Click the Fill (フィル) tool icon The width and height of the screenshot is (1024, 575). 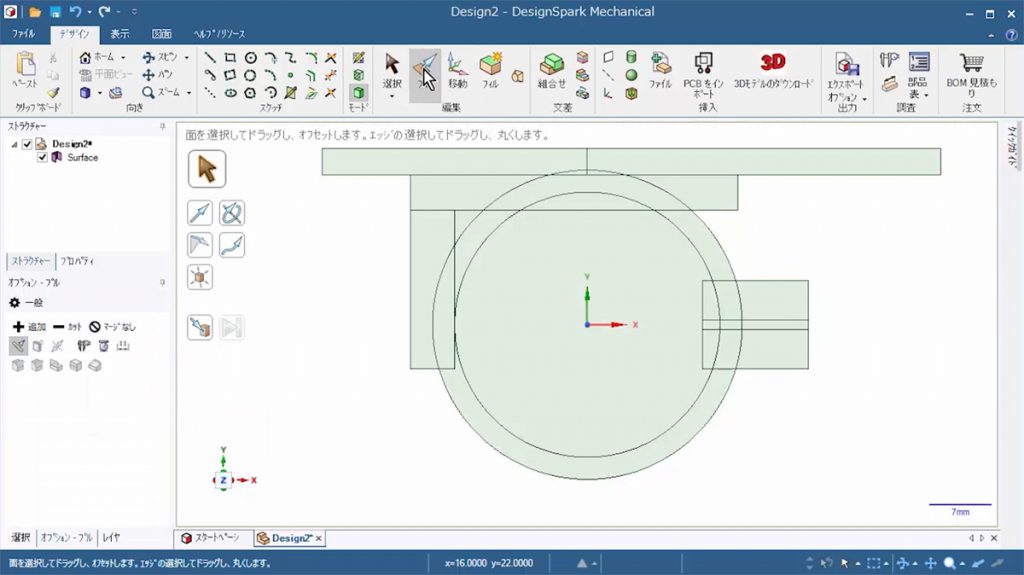(490, 68)
